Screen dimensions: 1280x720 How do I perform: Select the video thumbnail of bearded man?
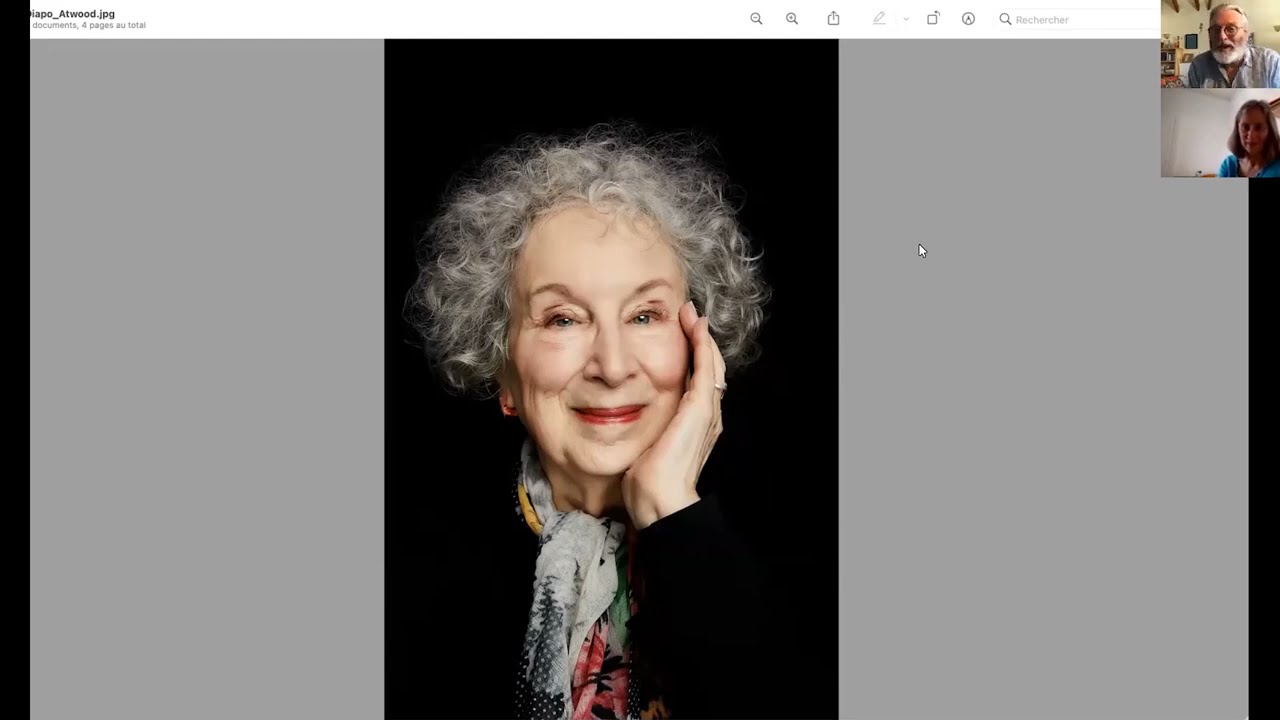[1220, 45]
